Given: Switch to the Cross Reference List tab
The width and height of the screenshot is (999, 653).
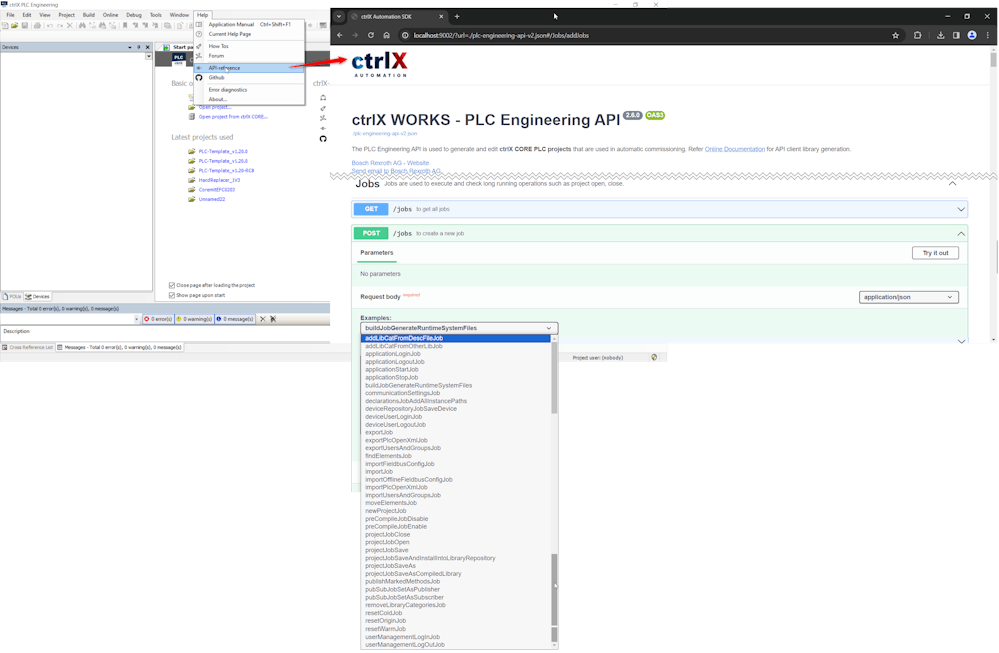Looking at the screenshot, I should click(x=30, y=347).
